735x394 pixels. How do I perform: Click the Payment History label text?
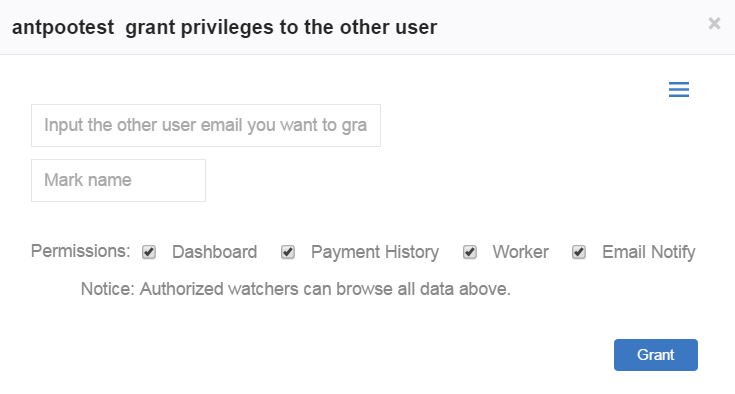tap(375, 252)
